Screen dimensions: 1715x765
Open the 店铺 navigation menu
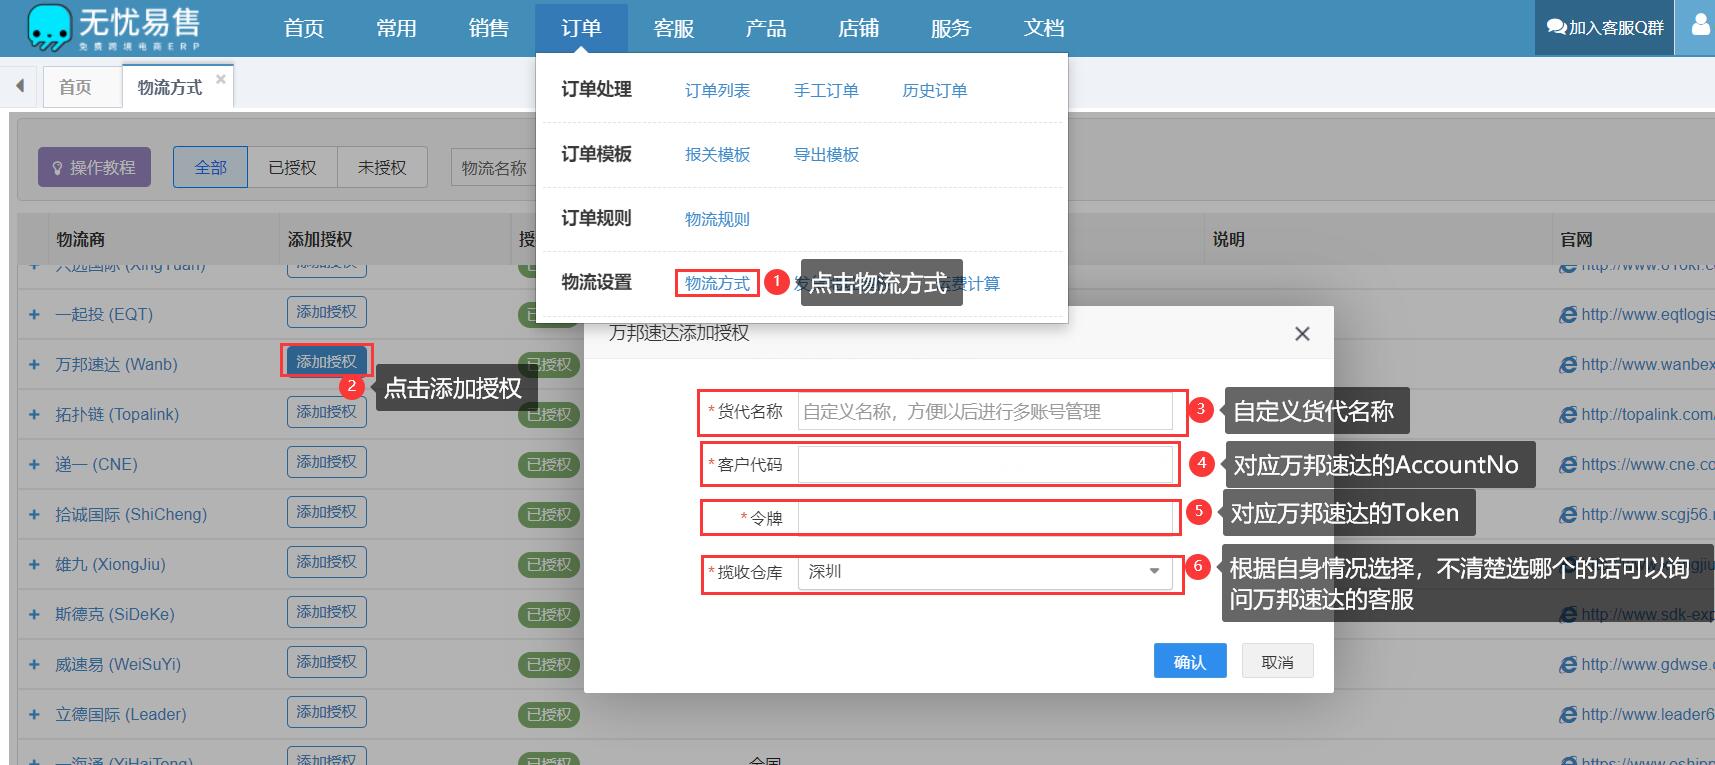[x=858, y=28]
